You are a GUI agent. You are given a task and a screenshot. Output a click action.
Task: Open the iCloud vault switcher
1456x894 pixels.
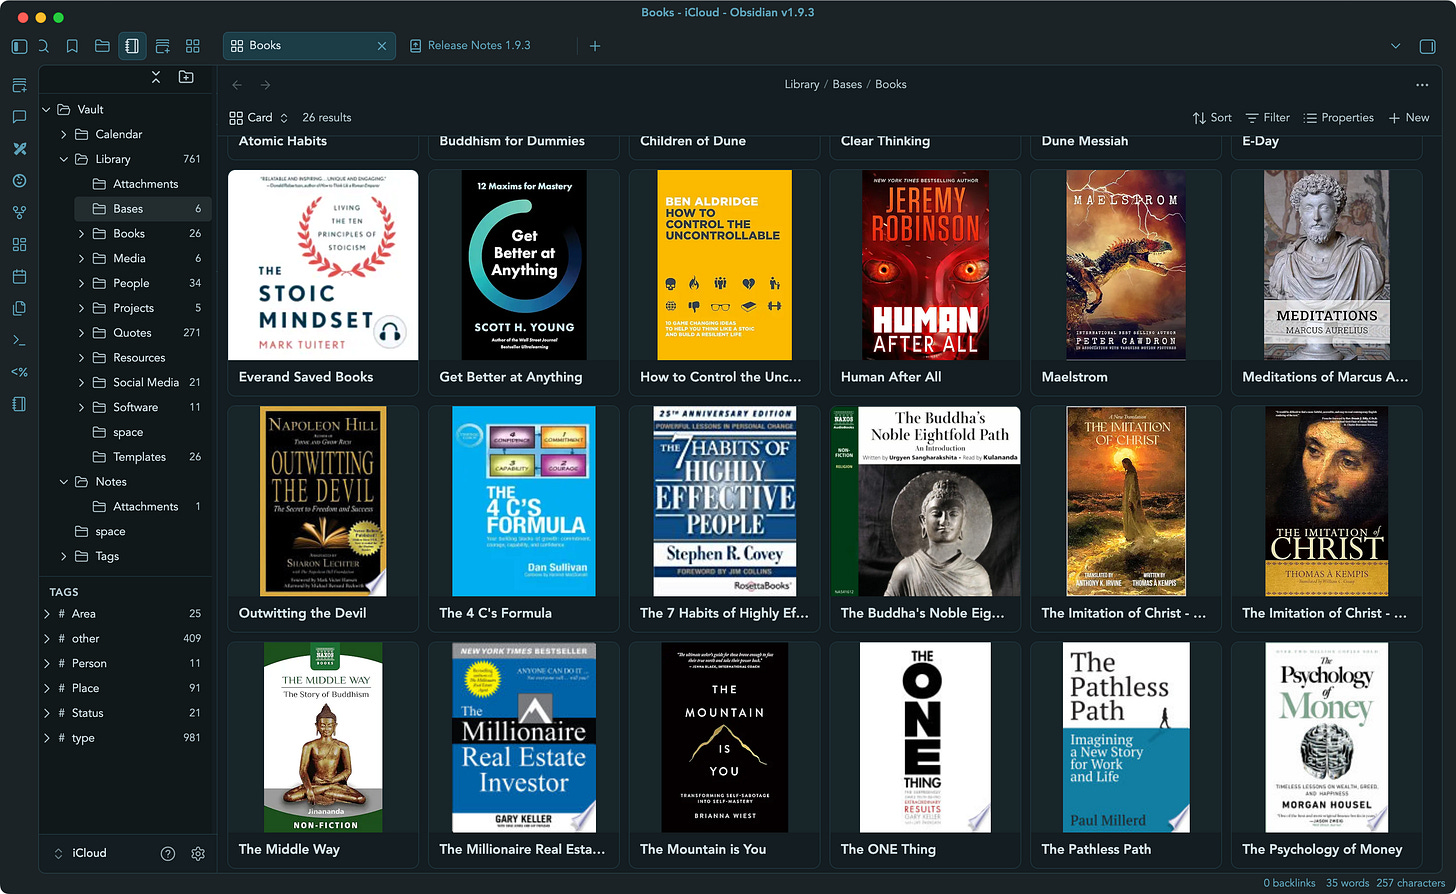80,853
